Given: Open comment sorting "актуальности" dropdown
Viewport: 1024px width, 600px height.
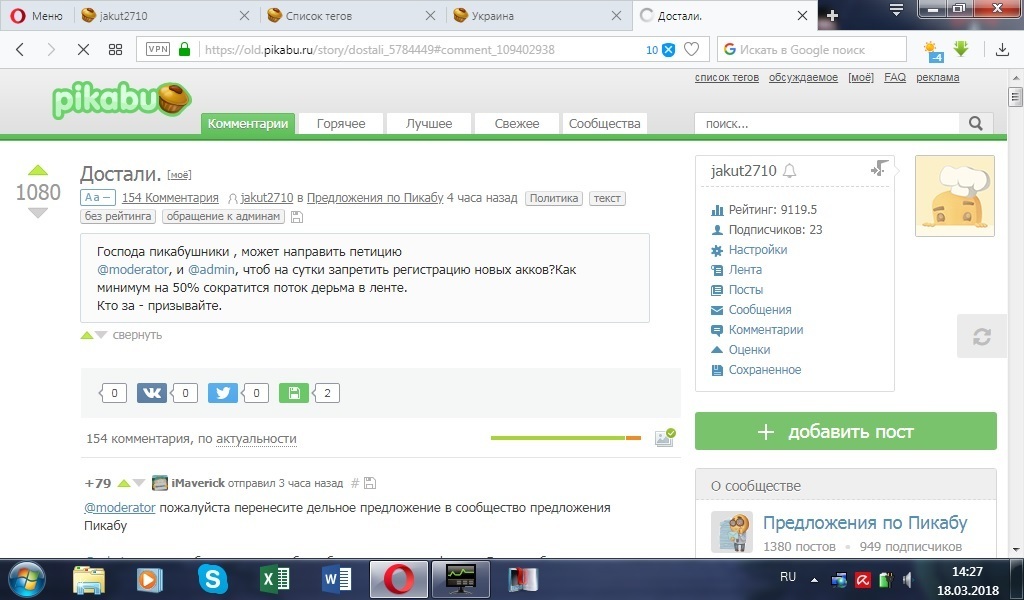Looking at the screenshot, I should tap(256, 439).
